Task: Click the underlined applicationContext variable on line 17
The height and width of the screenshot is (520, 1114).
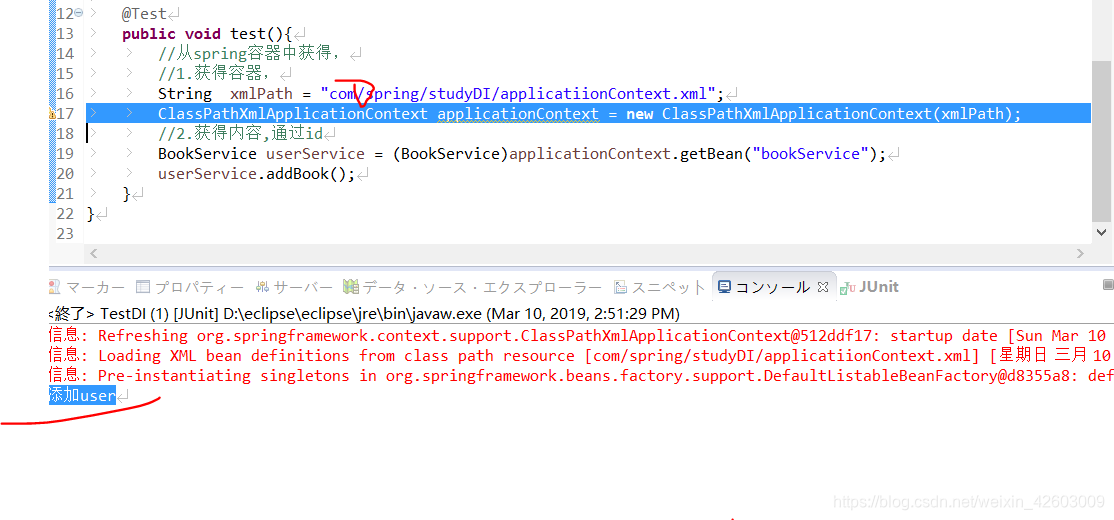Action: pos(518,114)
